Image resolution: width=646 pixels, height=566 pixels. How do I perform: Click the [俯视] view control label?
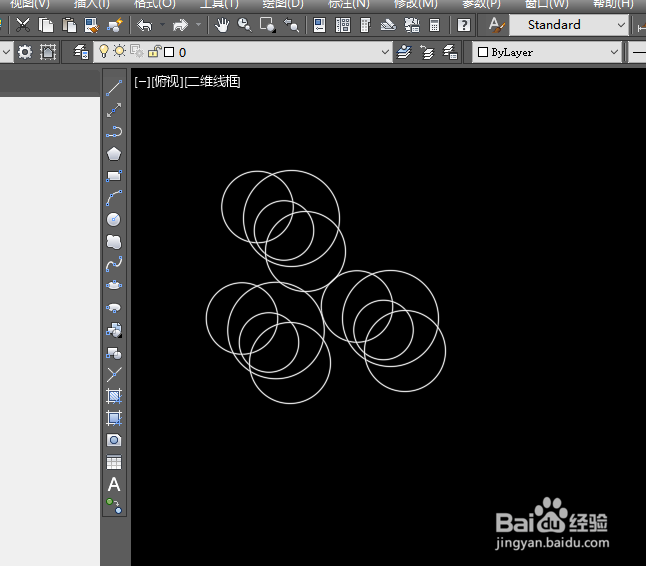[x=167, y=82]
